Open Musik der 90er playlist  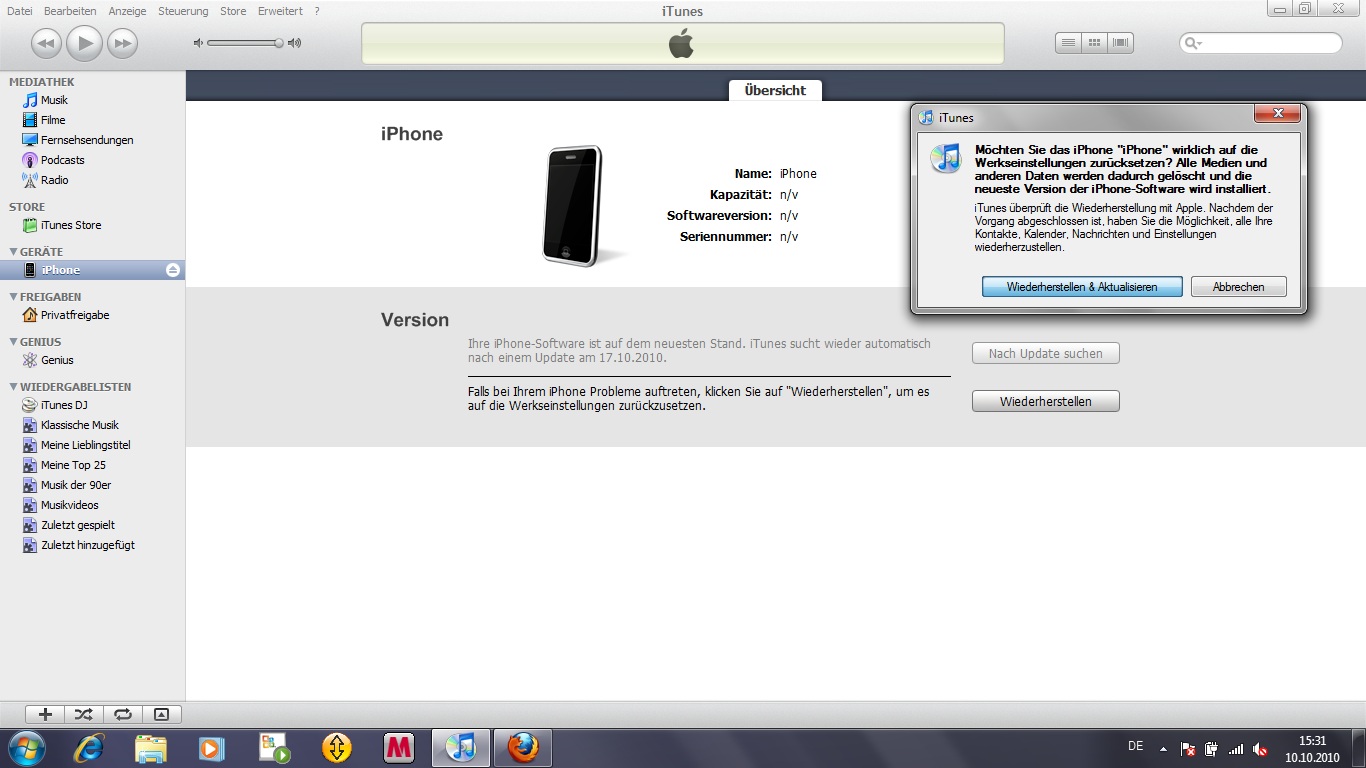[x=76, y=485]
